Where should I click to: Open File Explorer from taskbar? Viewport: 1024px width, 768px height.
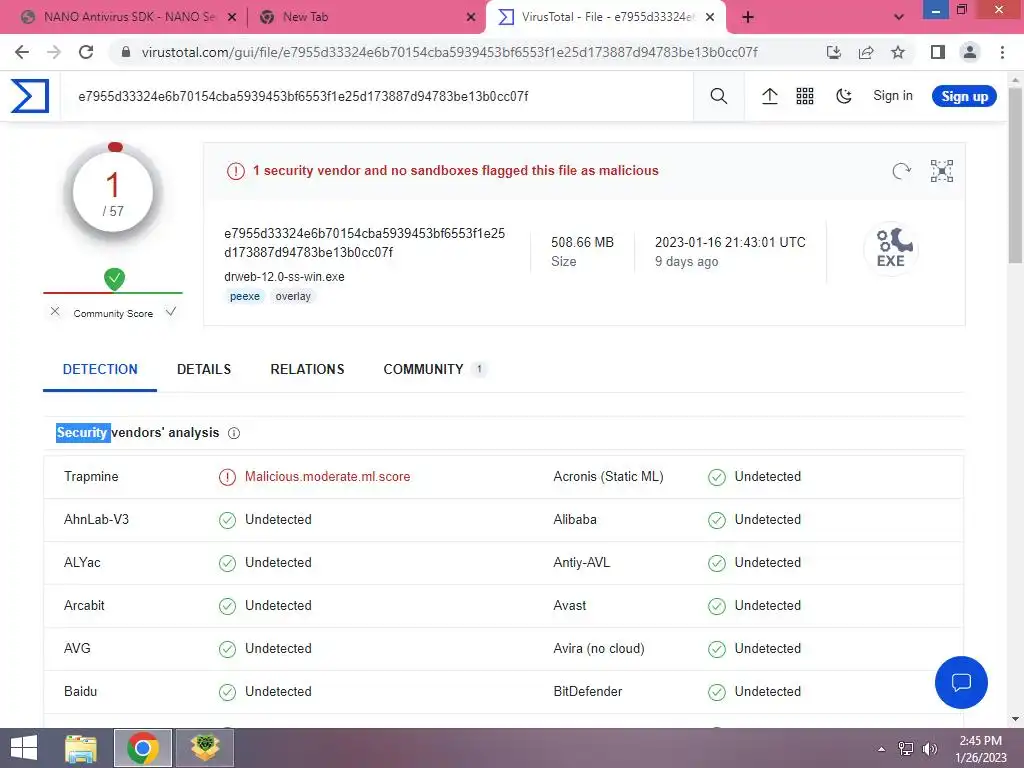(81, 748)
